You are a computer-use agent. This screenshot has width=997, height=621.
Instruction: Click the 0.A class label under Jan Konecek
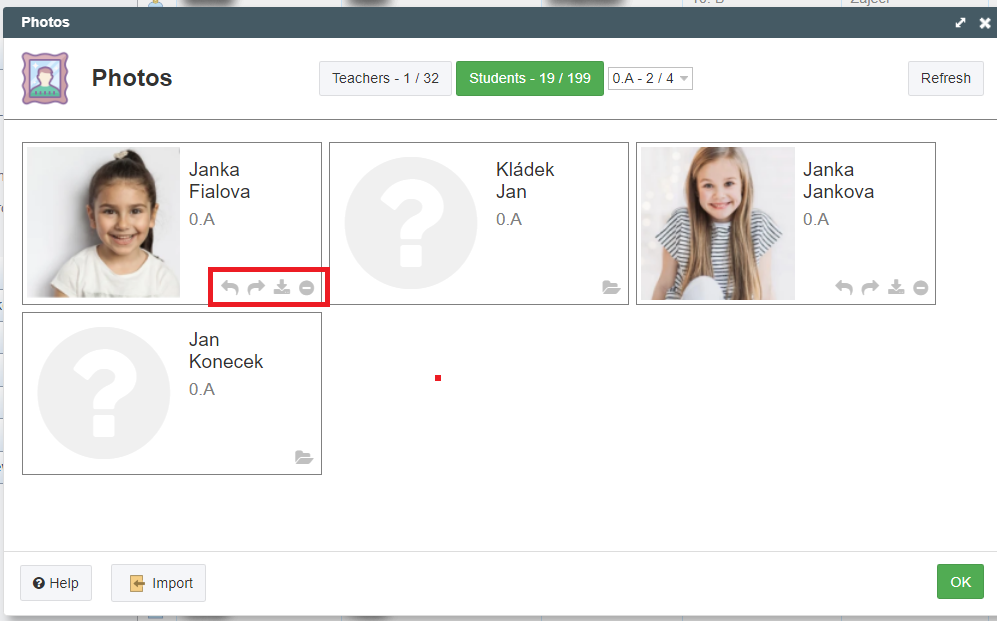(202, 389)
